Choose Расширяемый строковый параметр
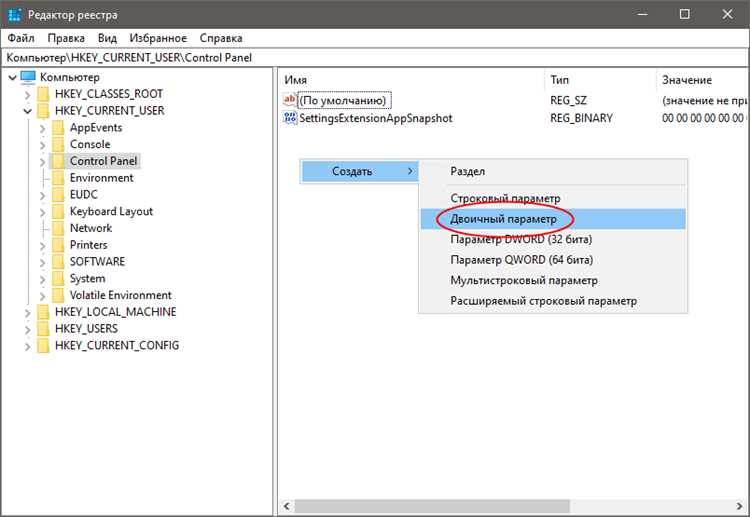Viewport: 750px width, 517px height. pos(553,301)
